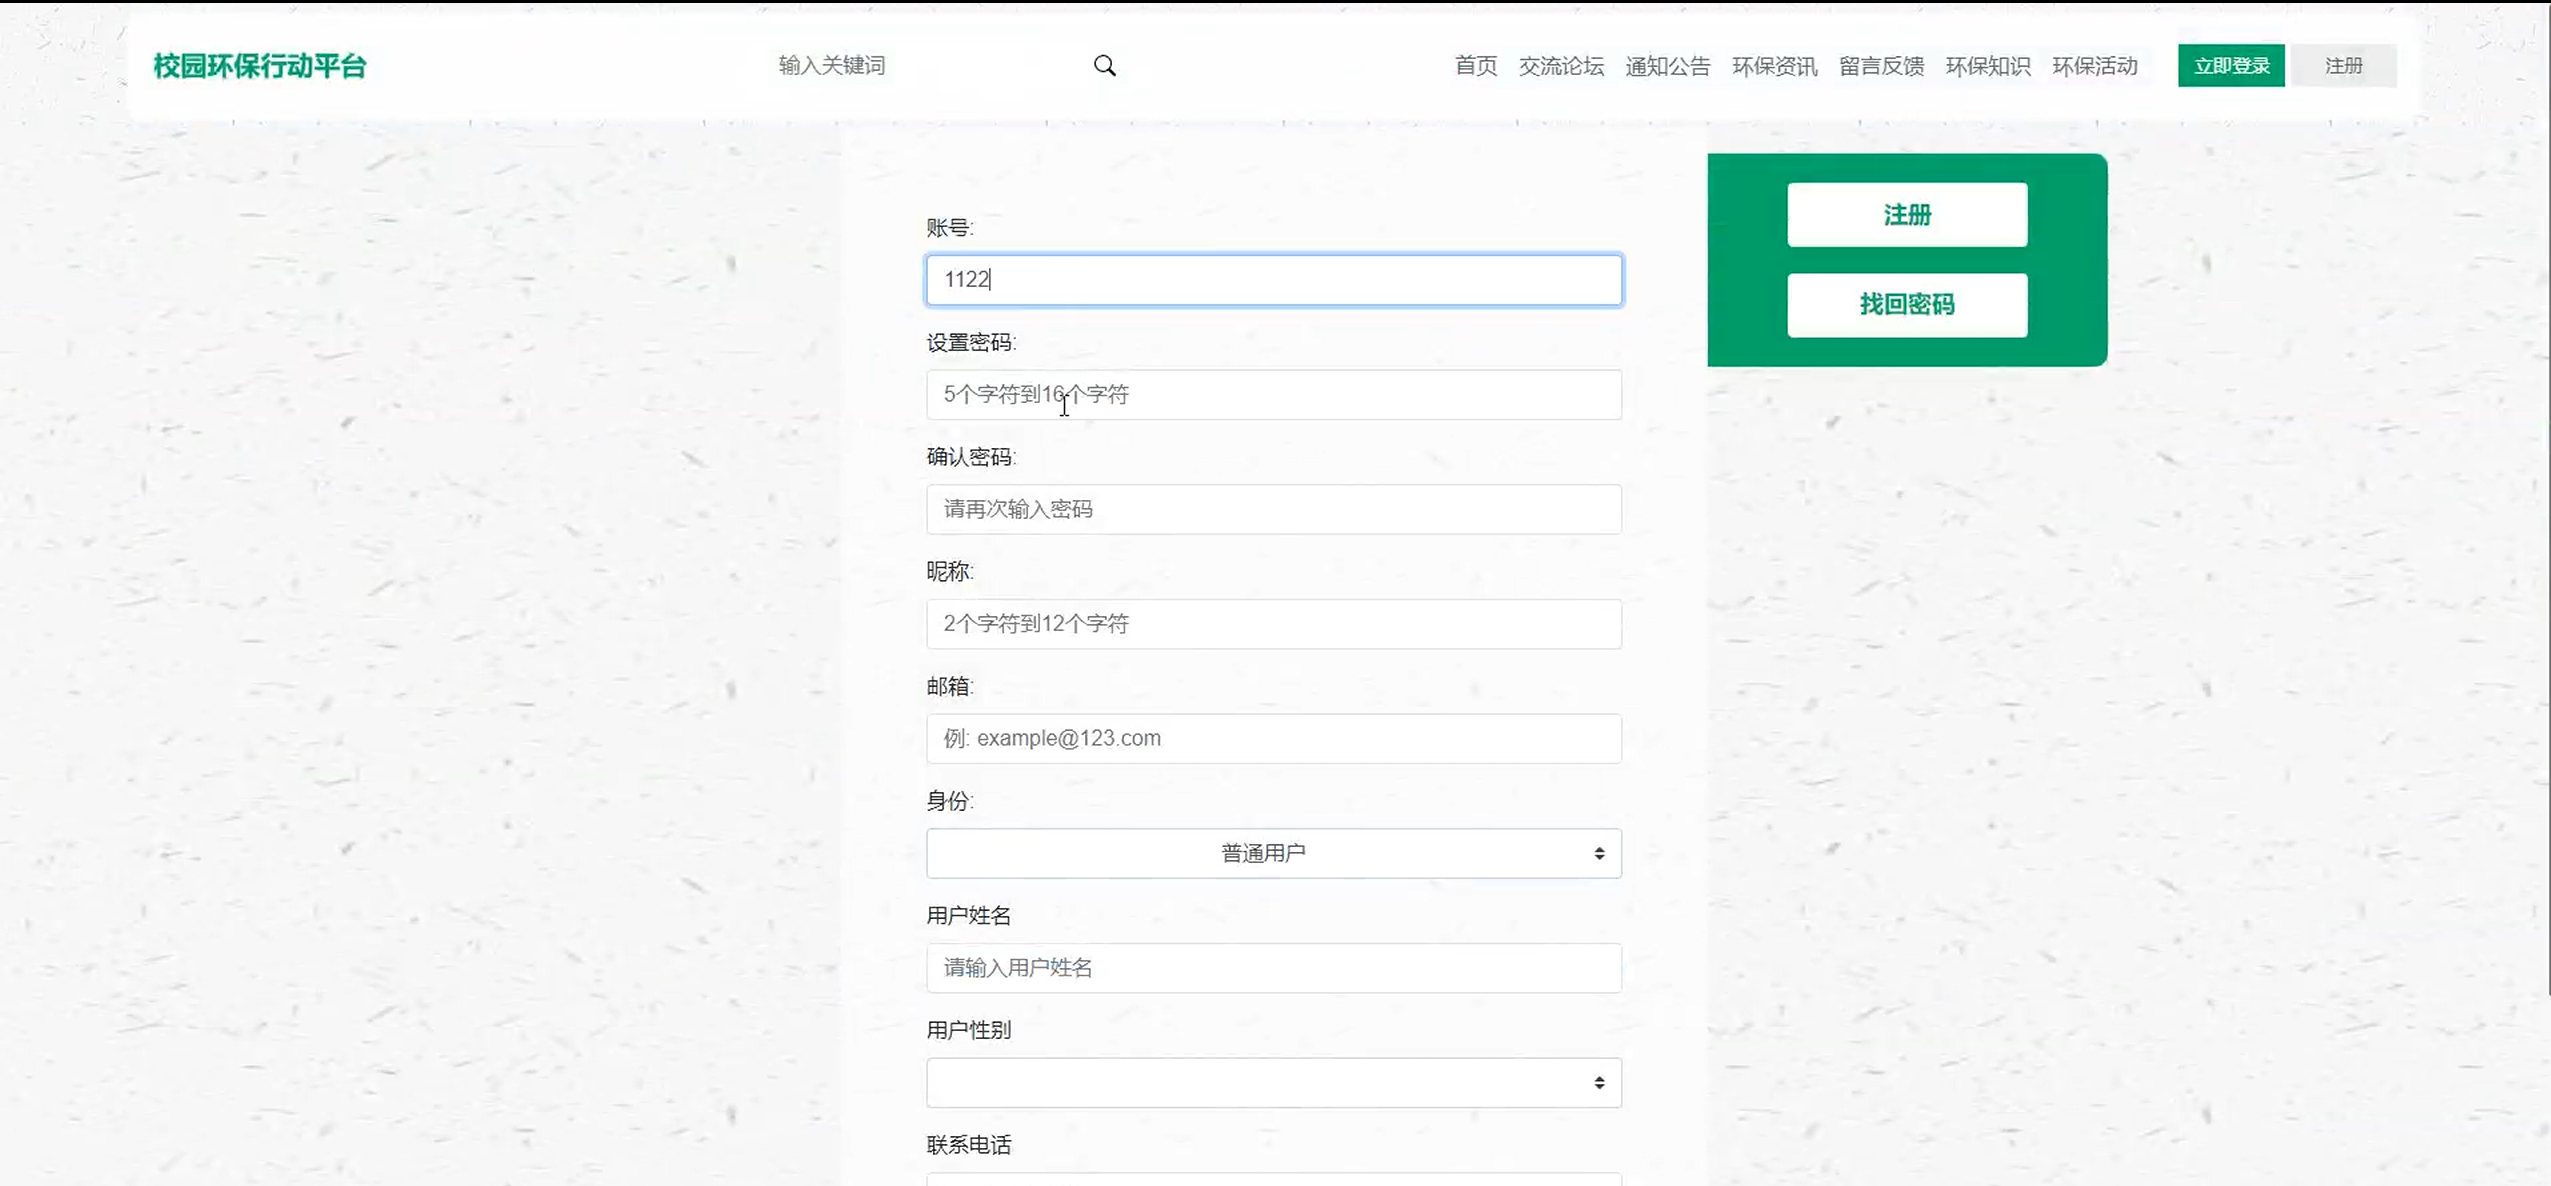
Task: Click the 身份 dropdown arrow icon
Action: [x=1599, y=853]
